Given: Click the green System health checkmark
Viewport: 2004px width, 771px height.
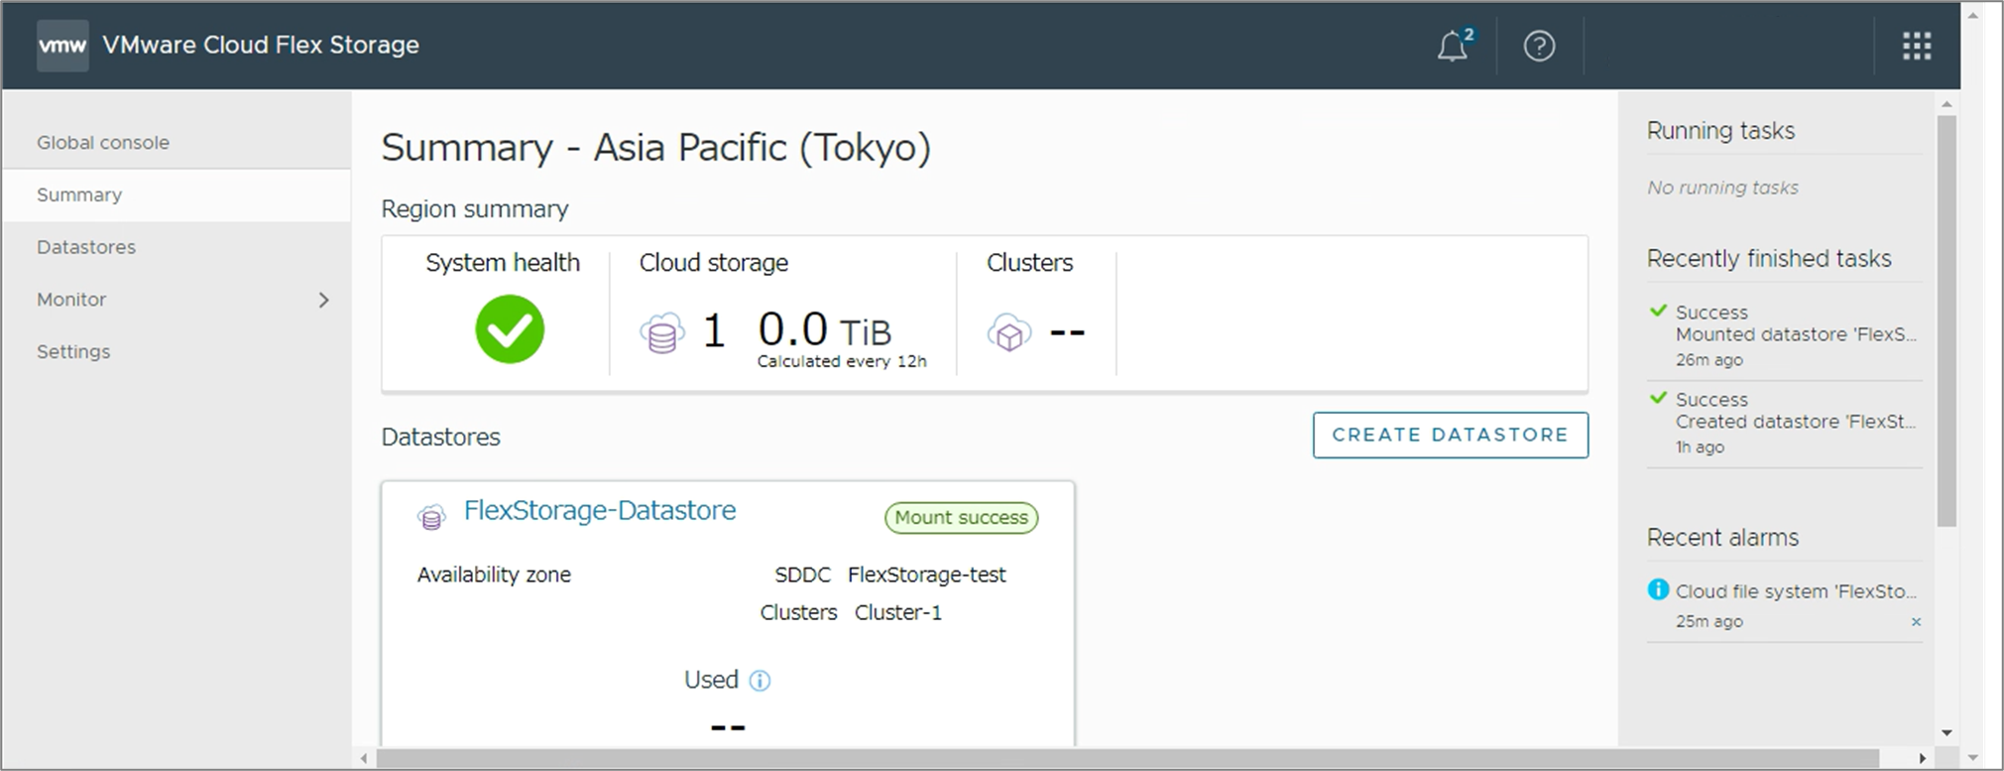Looking at the screenshot, I should [510, 329].
